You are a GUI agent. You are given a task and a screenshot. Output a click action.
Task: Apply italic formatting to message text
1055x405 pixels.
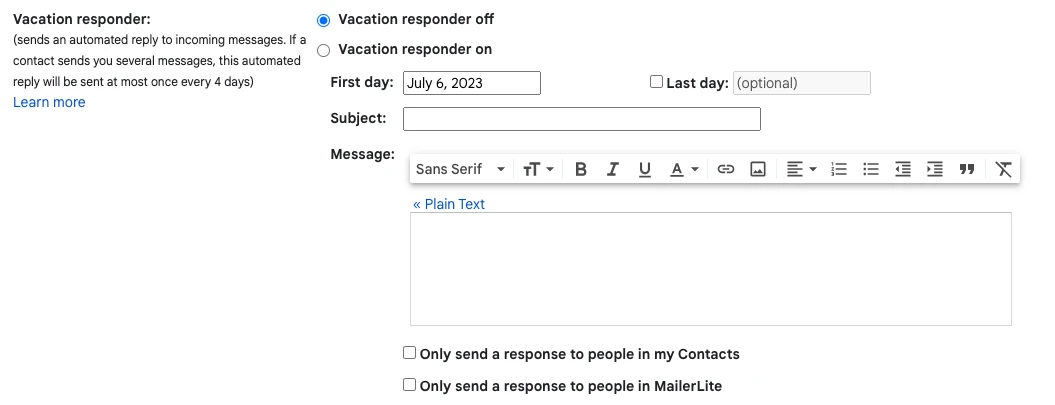pos(613,170)
